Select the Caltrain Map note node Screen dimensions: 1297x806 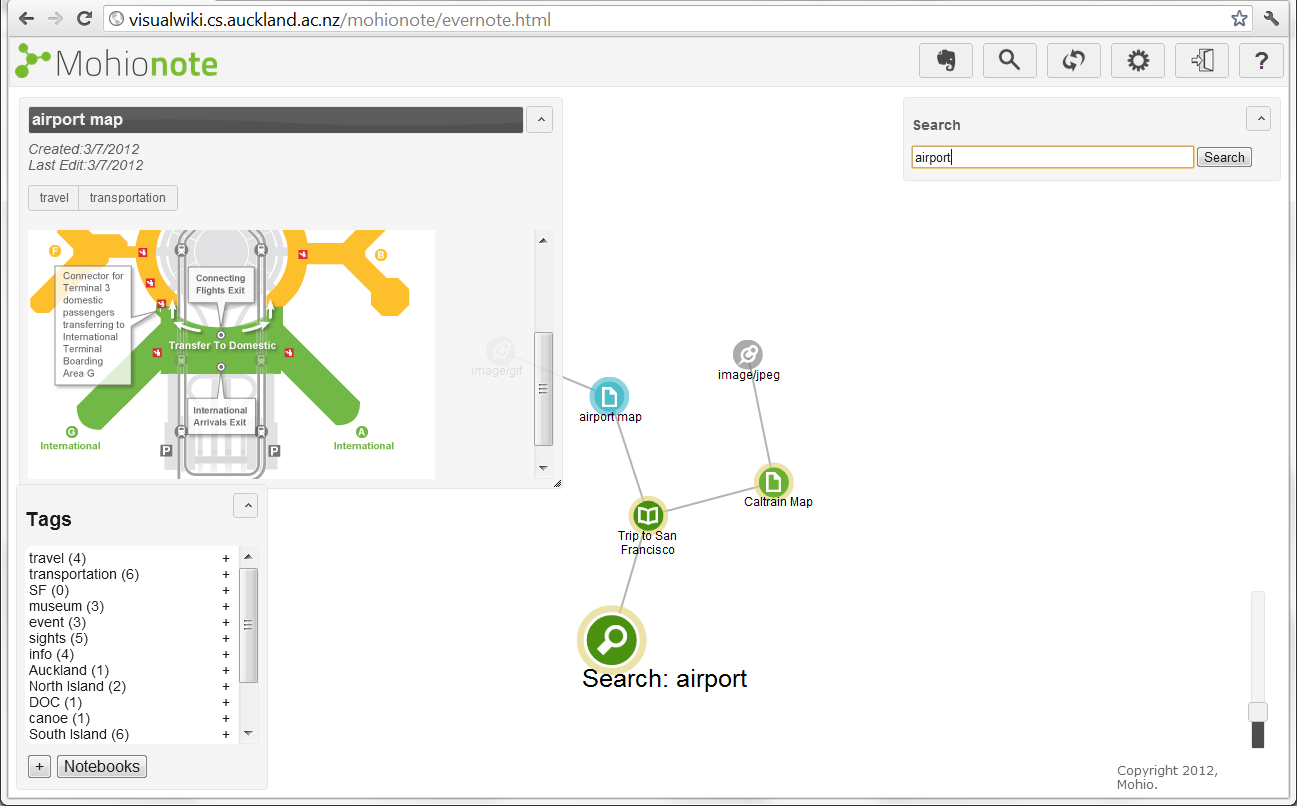(x=773, y=482)
